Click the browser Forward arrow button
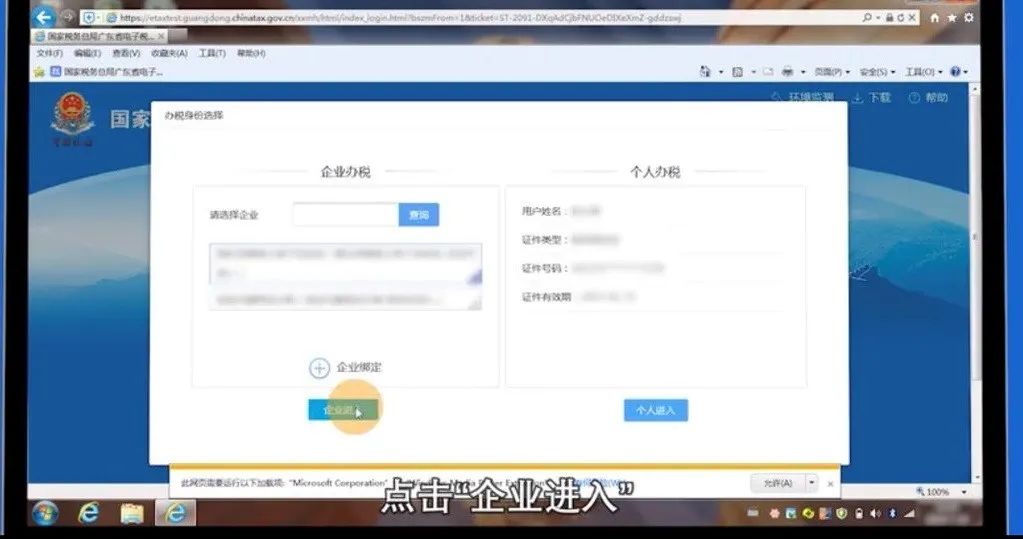 [68, 16]
